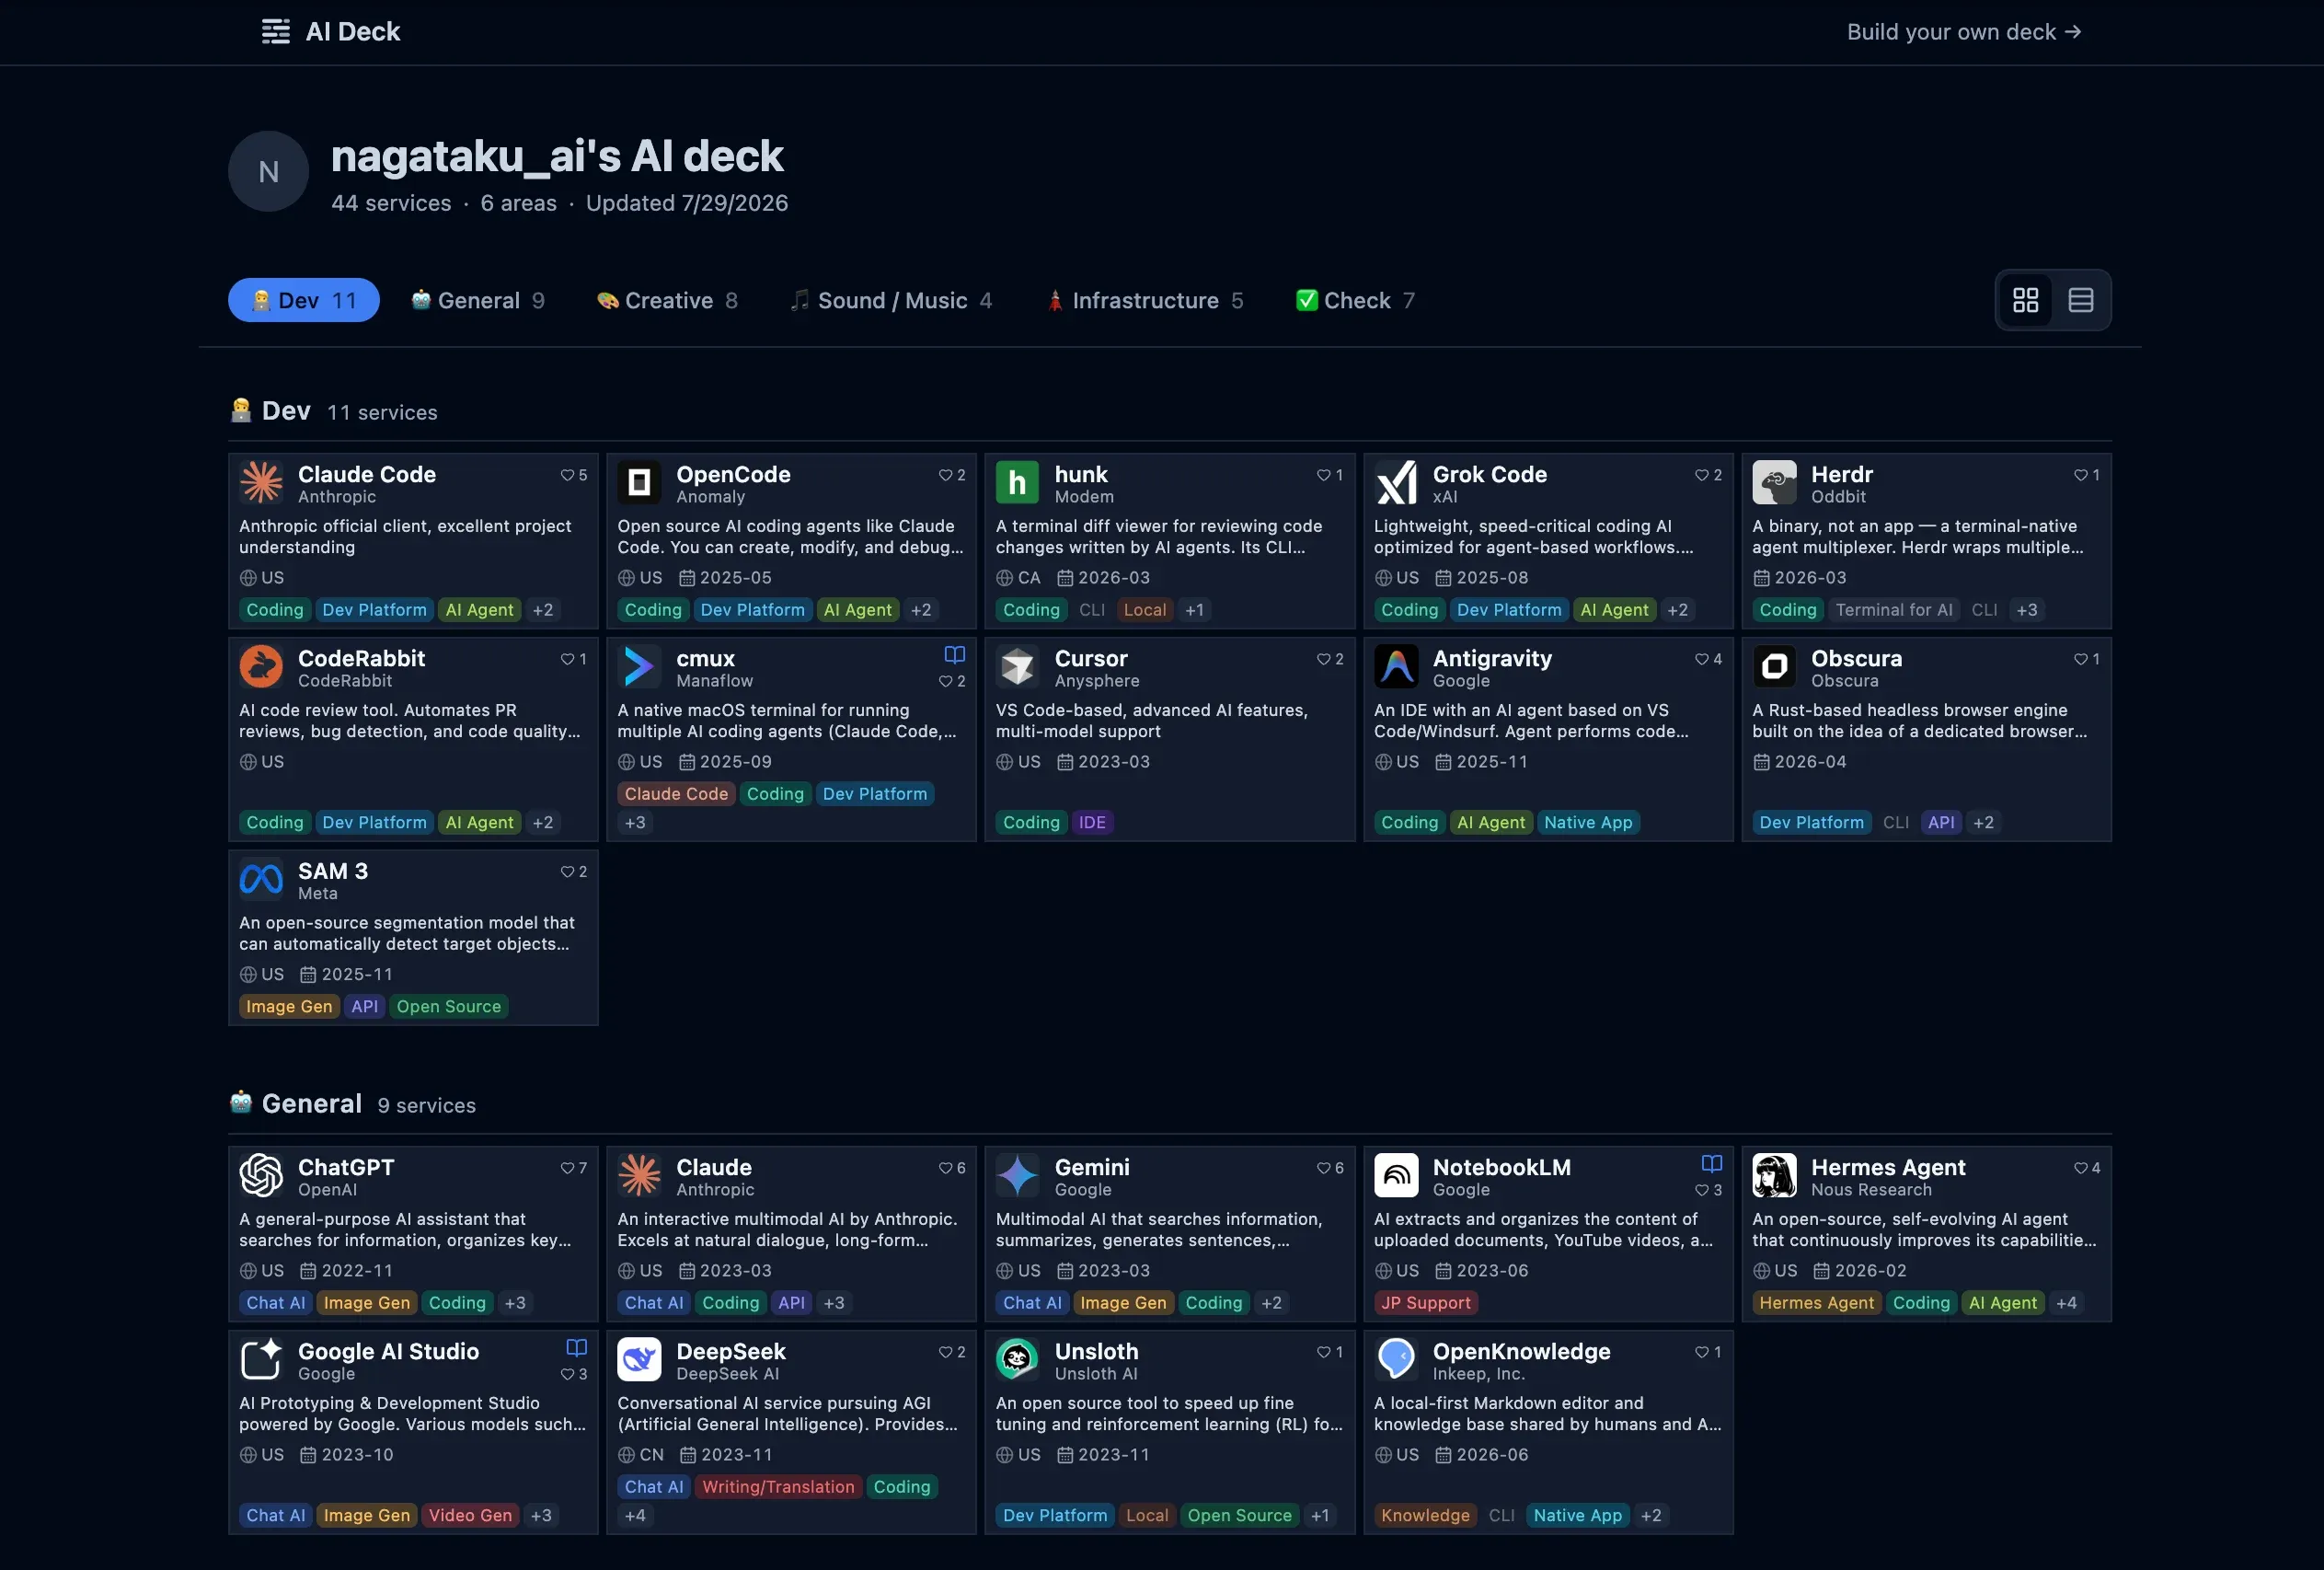This screenshot has width=2324, height=1570.
Task: Go to the Sound / Music tab
Action: tap(891, 300)
